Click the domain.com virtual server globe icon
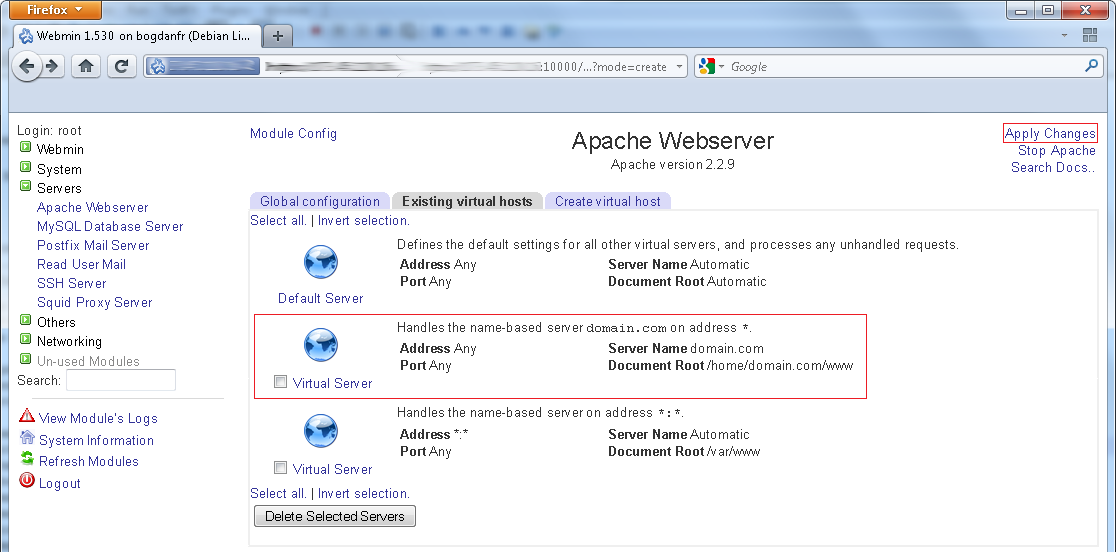Screen dimensions: 1119x552 [x=321, y=346]
